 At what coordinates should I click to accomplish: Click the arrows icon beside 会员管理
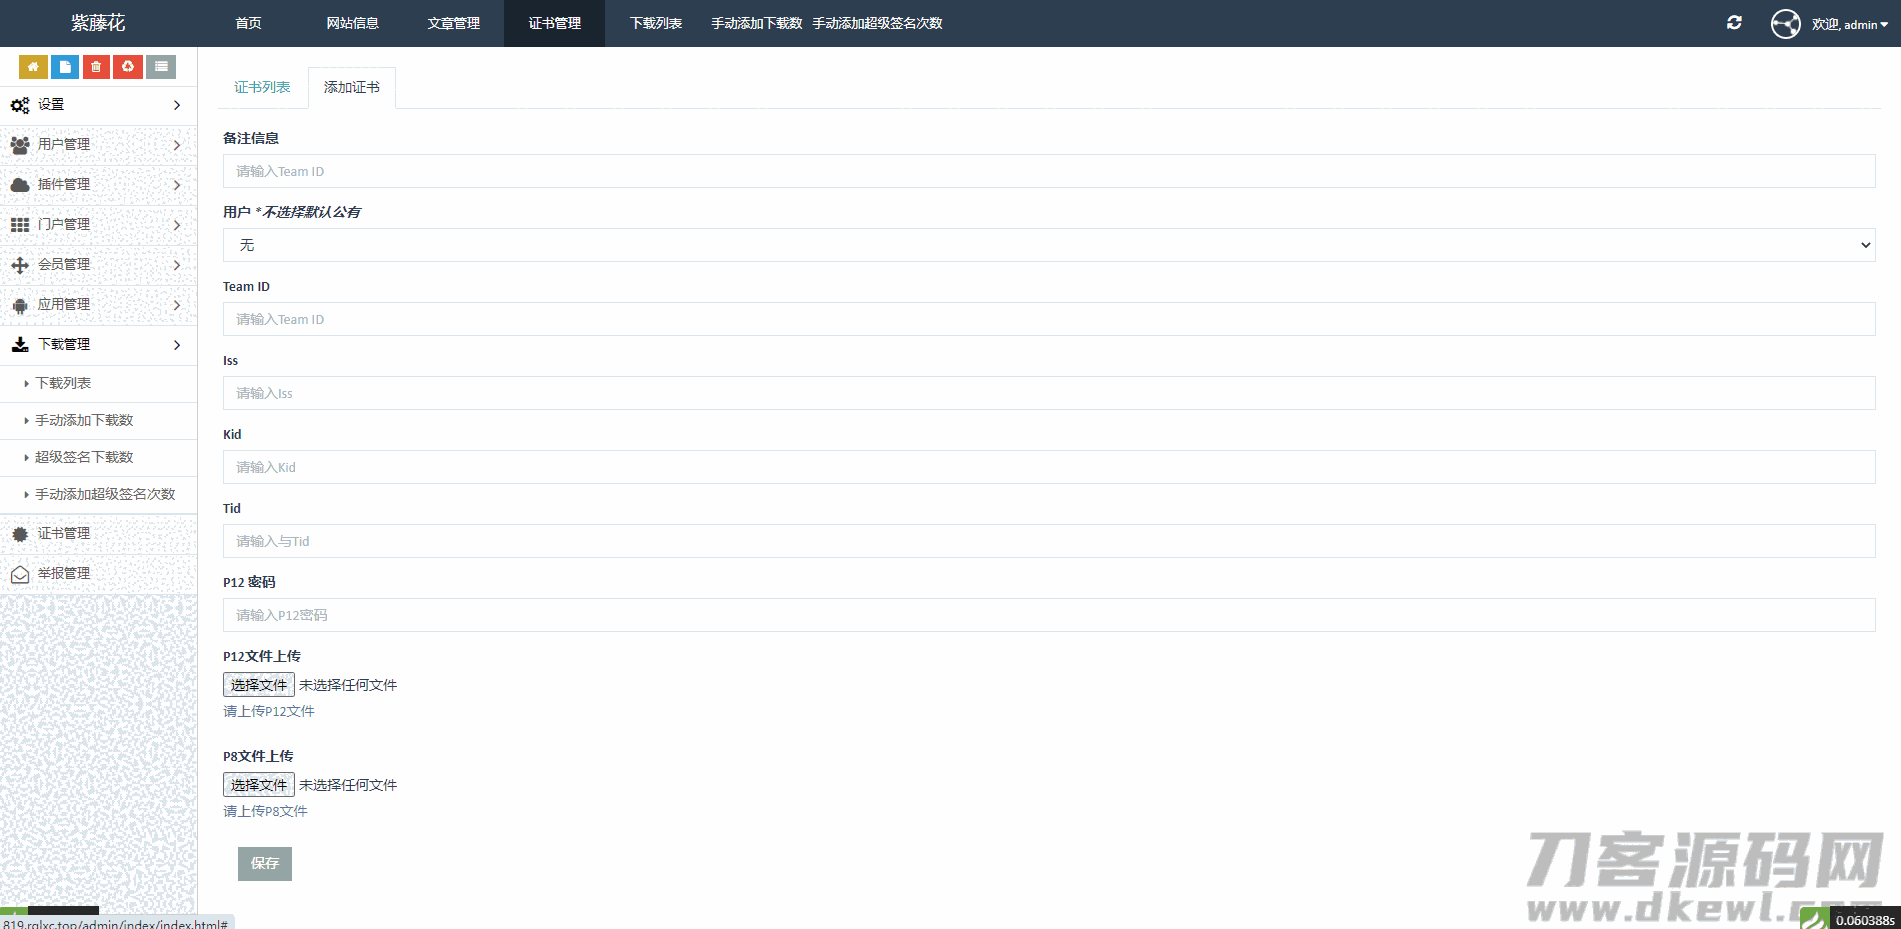pos(20,265)
